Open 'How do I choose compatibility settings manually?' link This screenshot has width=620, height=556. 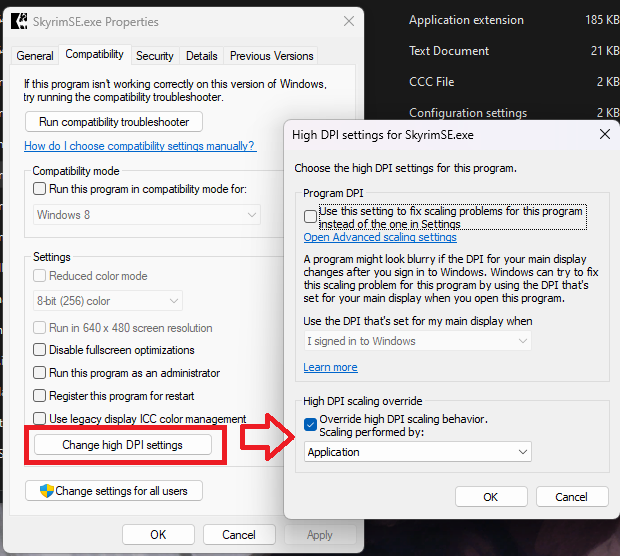[140, 146]
